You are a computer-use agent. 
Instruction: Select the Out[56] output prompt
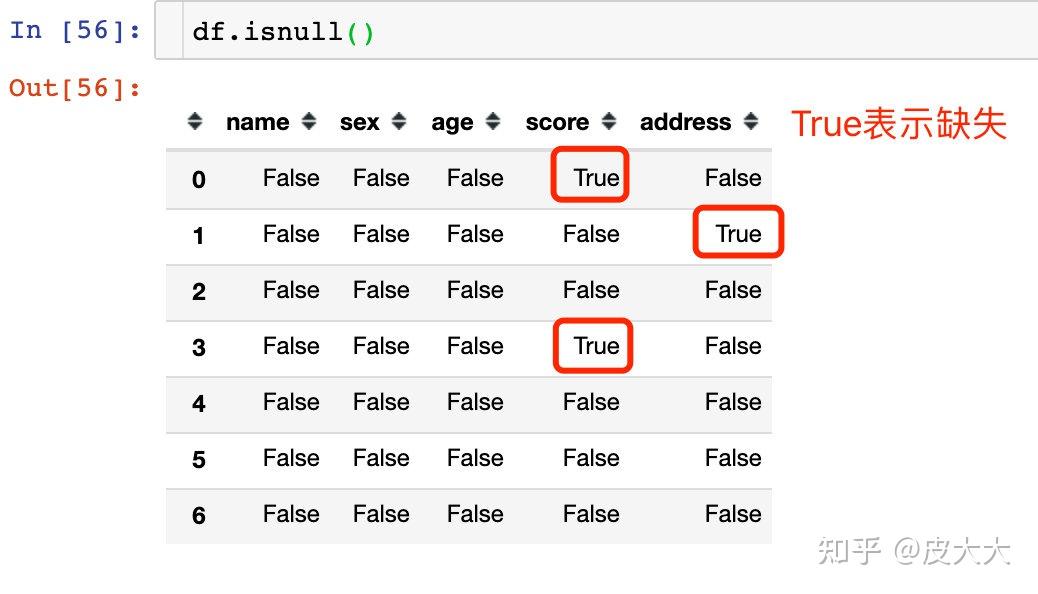coord(75,87)
